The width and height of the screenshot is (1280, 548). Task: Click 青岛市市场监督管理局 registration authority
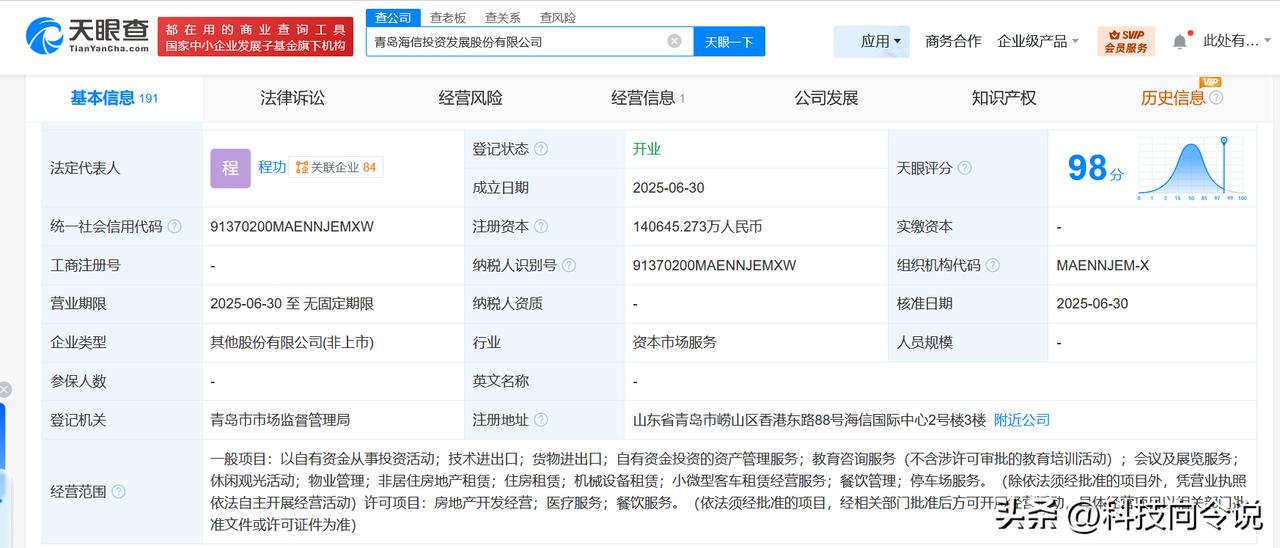(x=280, y=420)
